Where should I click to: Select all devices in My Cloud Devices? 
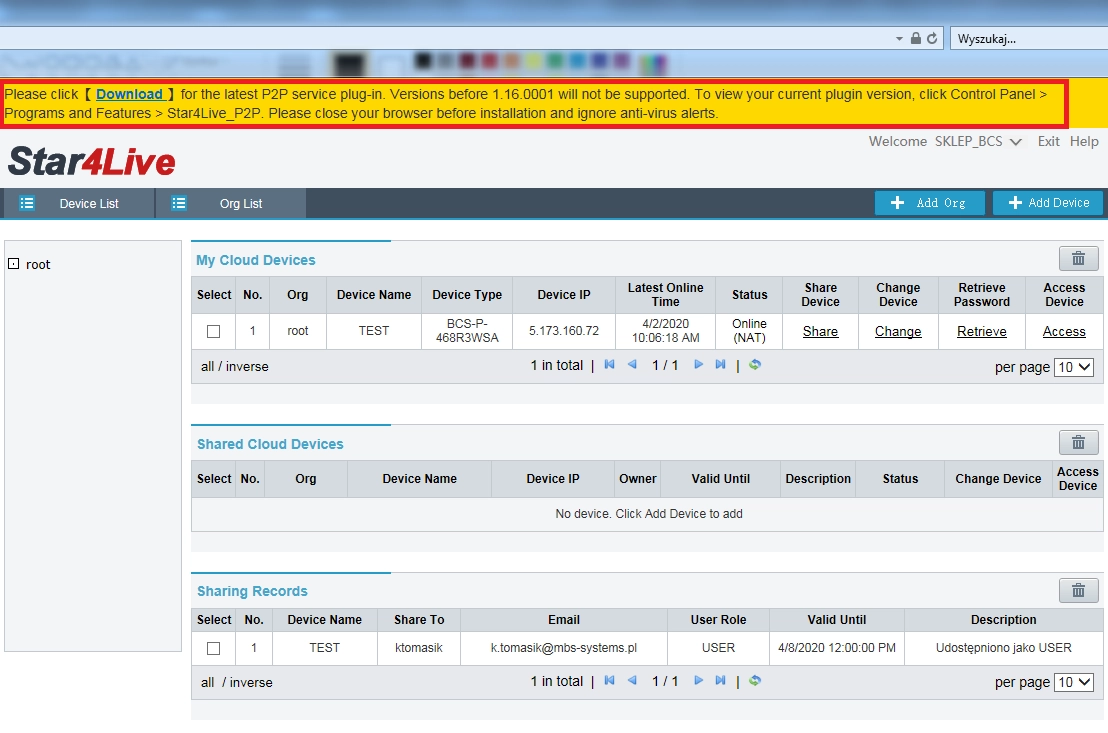[x=207, y=367]
